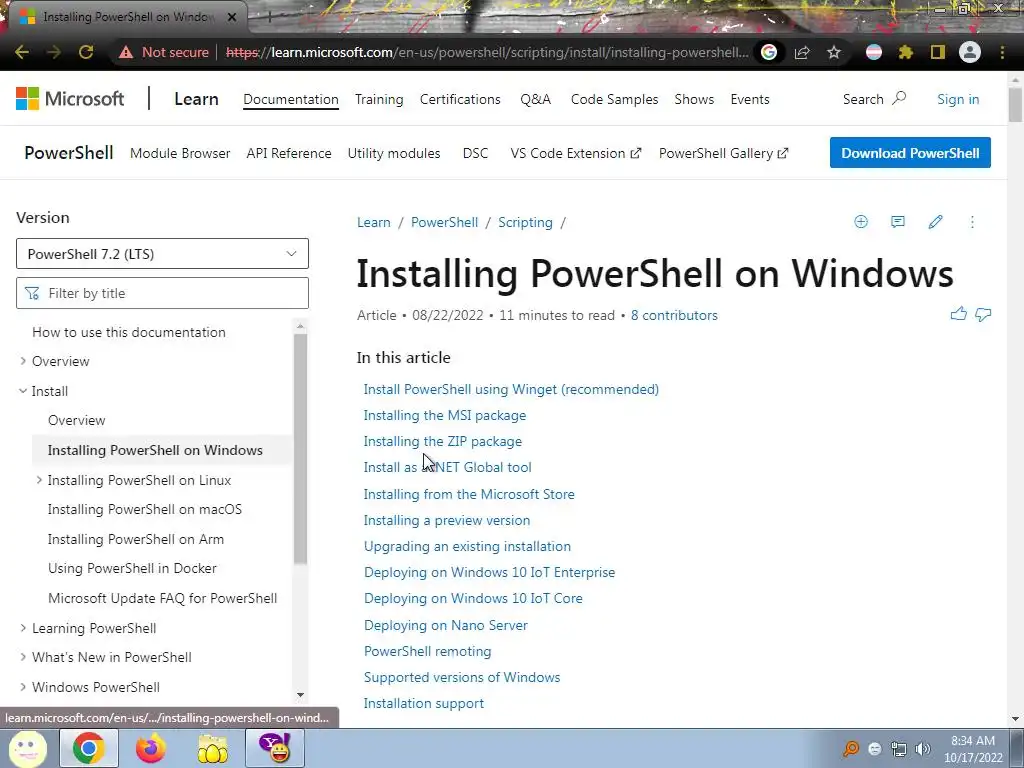Open Module Browser in PowerShell nav
Screen dimensions: 1024x768
[x=180, y=153]
